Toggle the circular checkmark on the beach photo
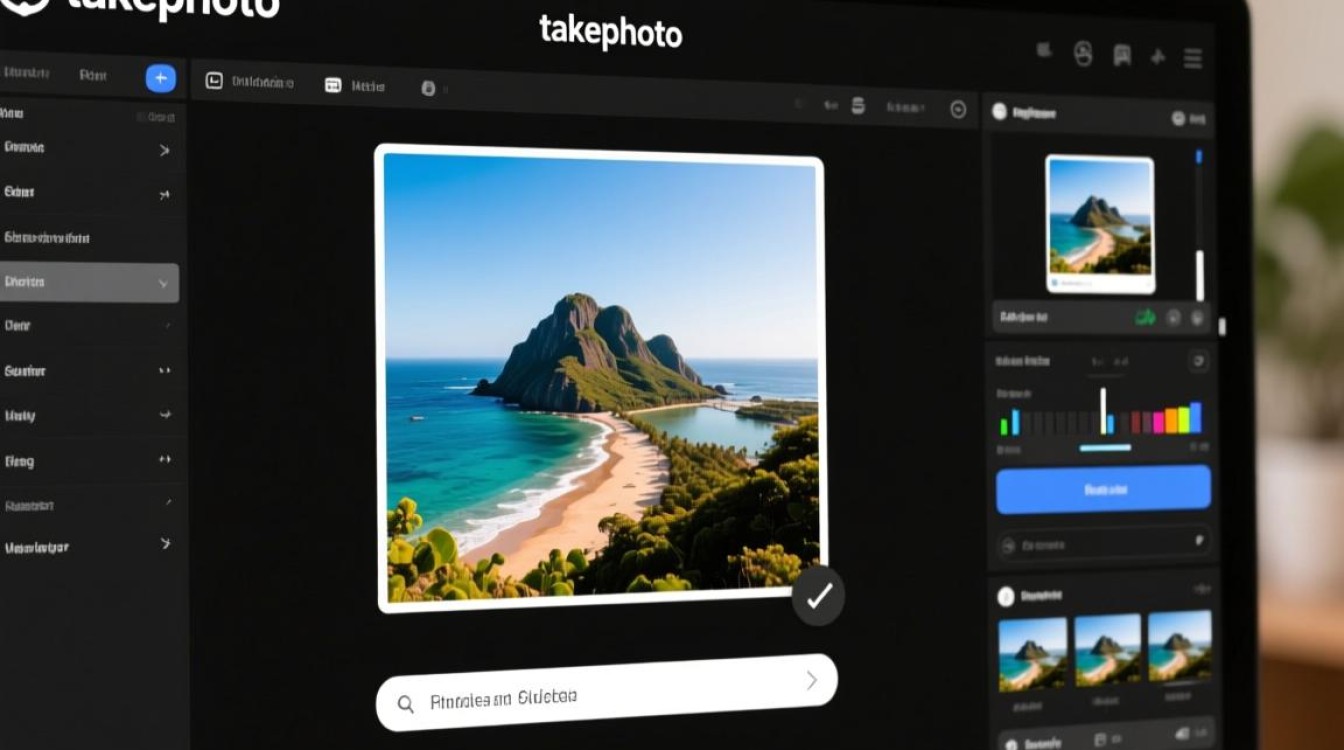Screen dimensions: 1344x750 [818, 595]
